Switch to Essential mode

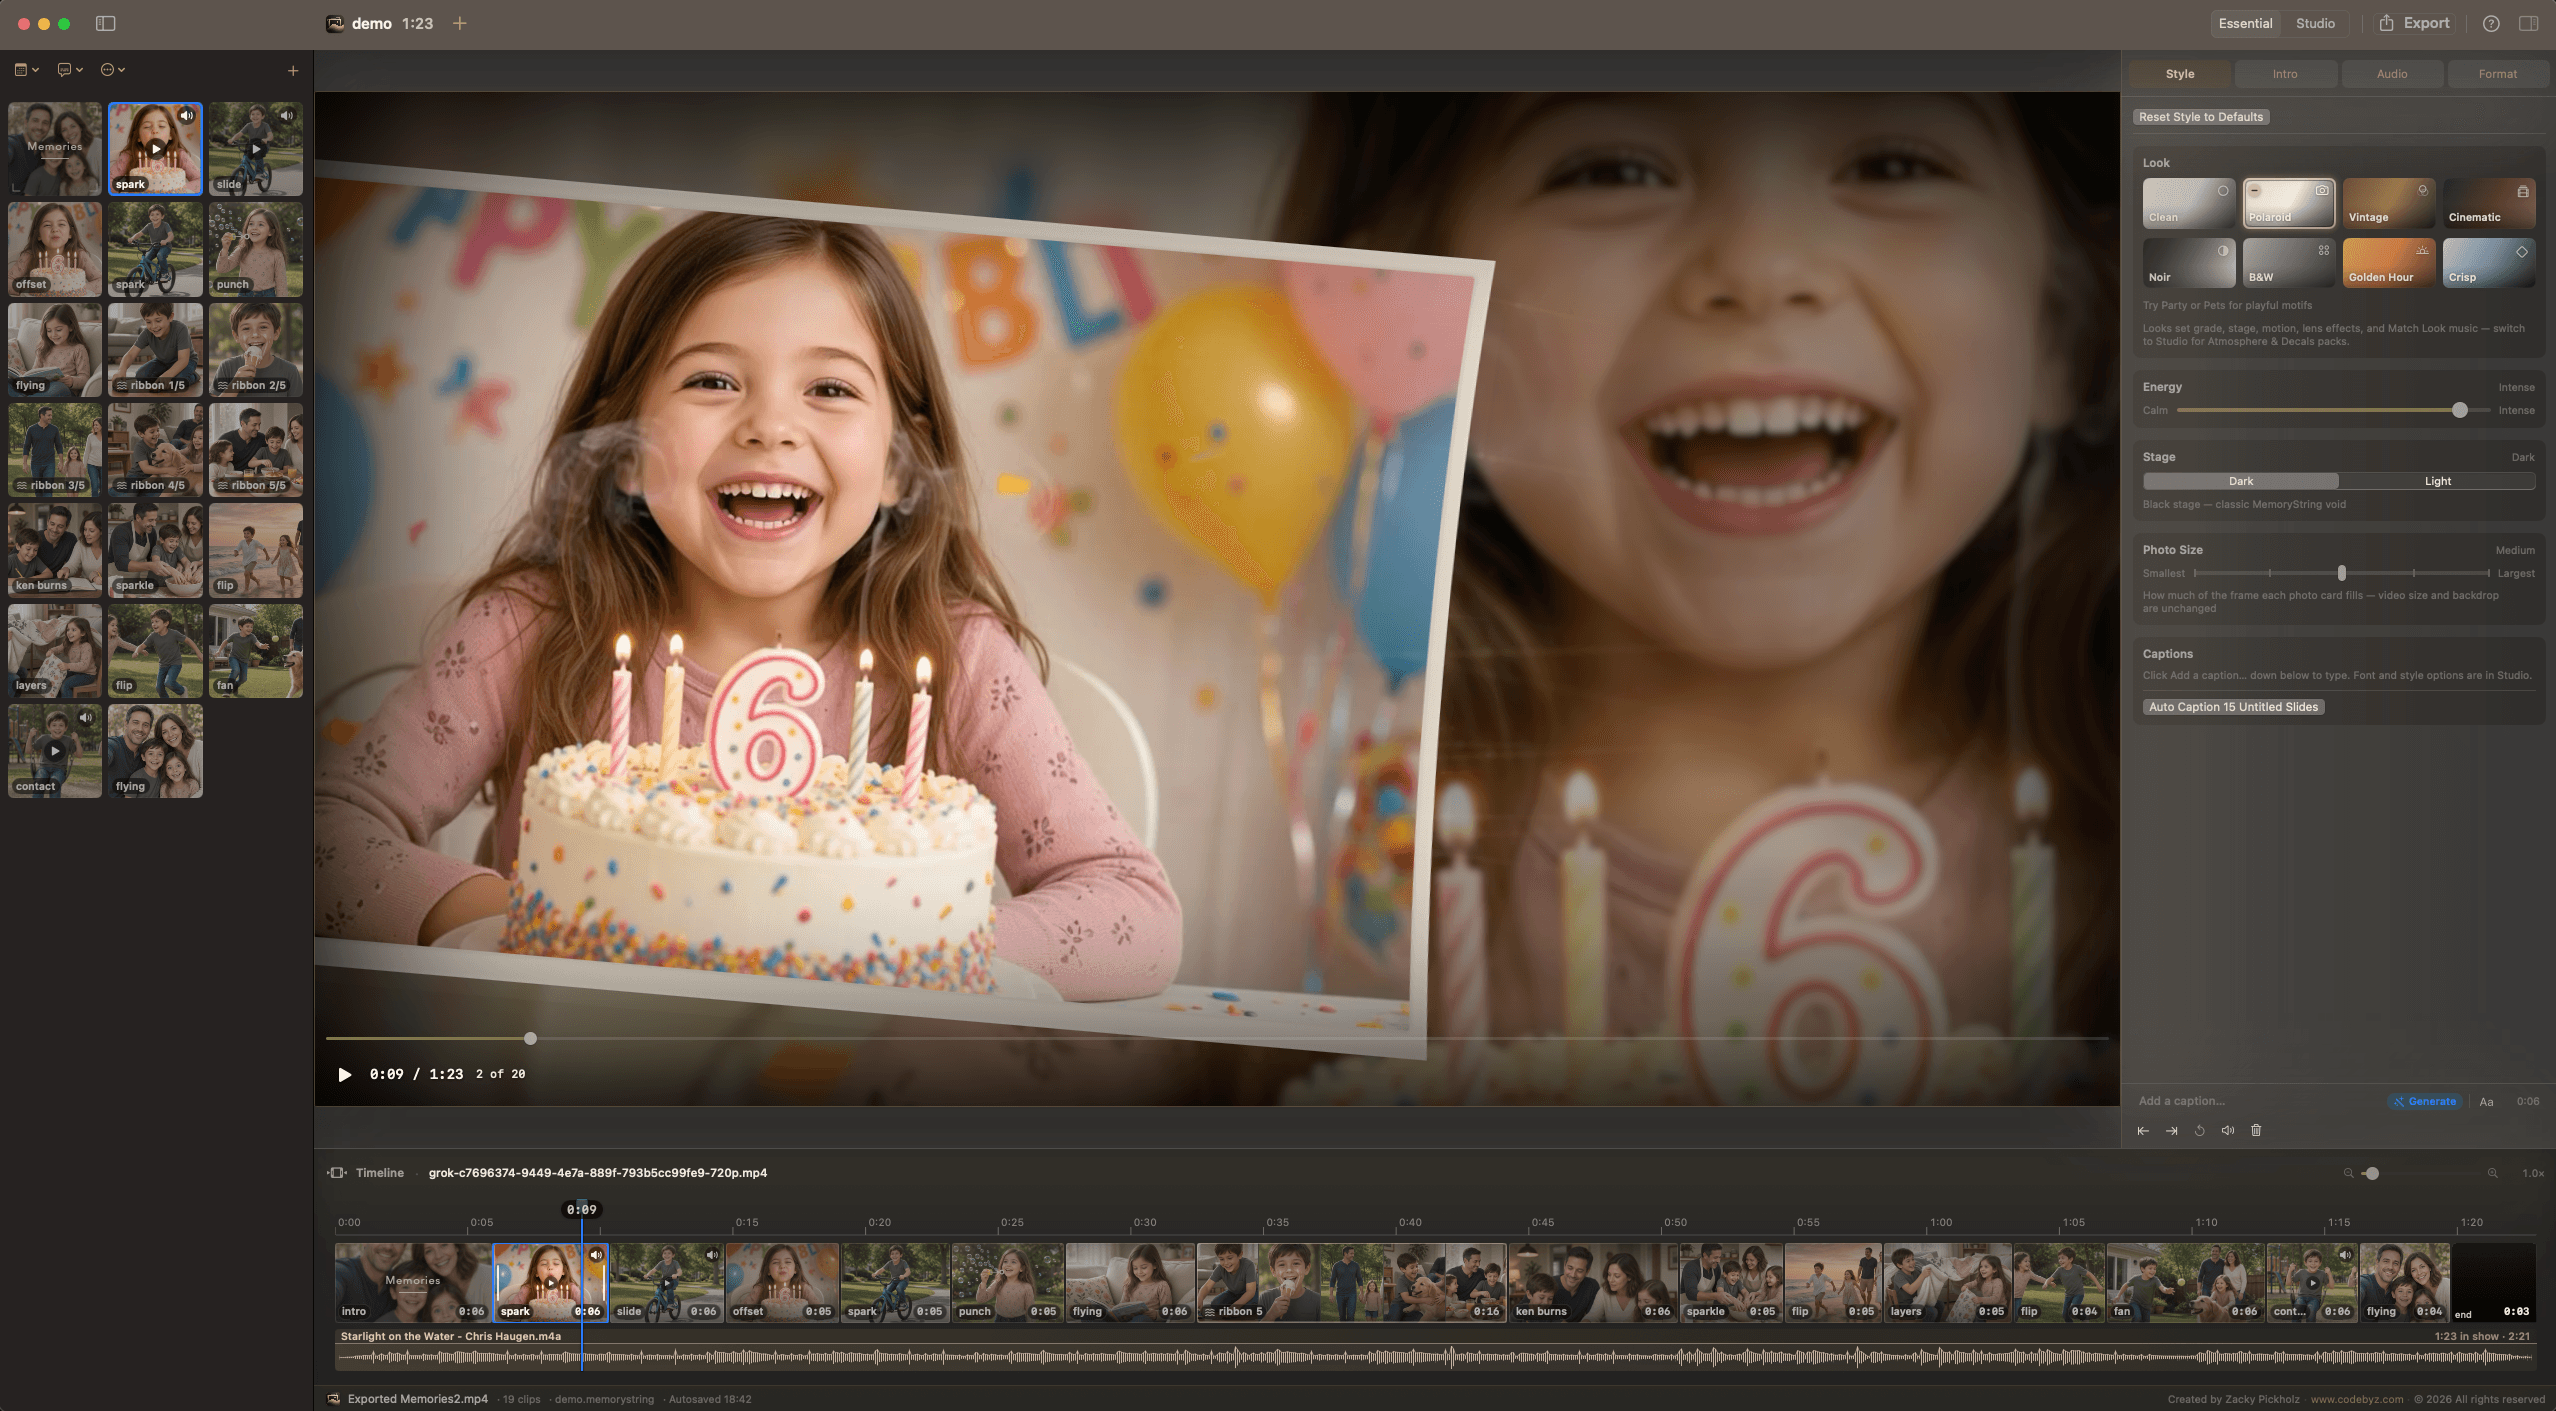point(2245,24)
